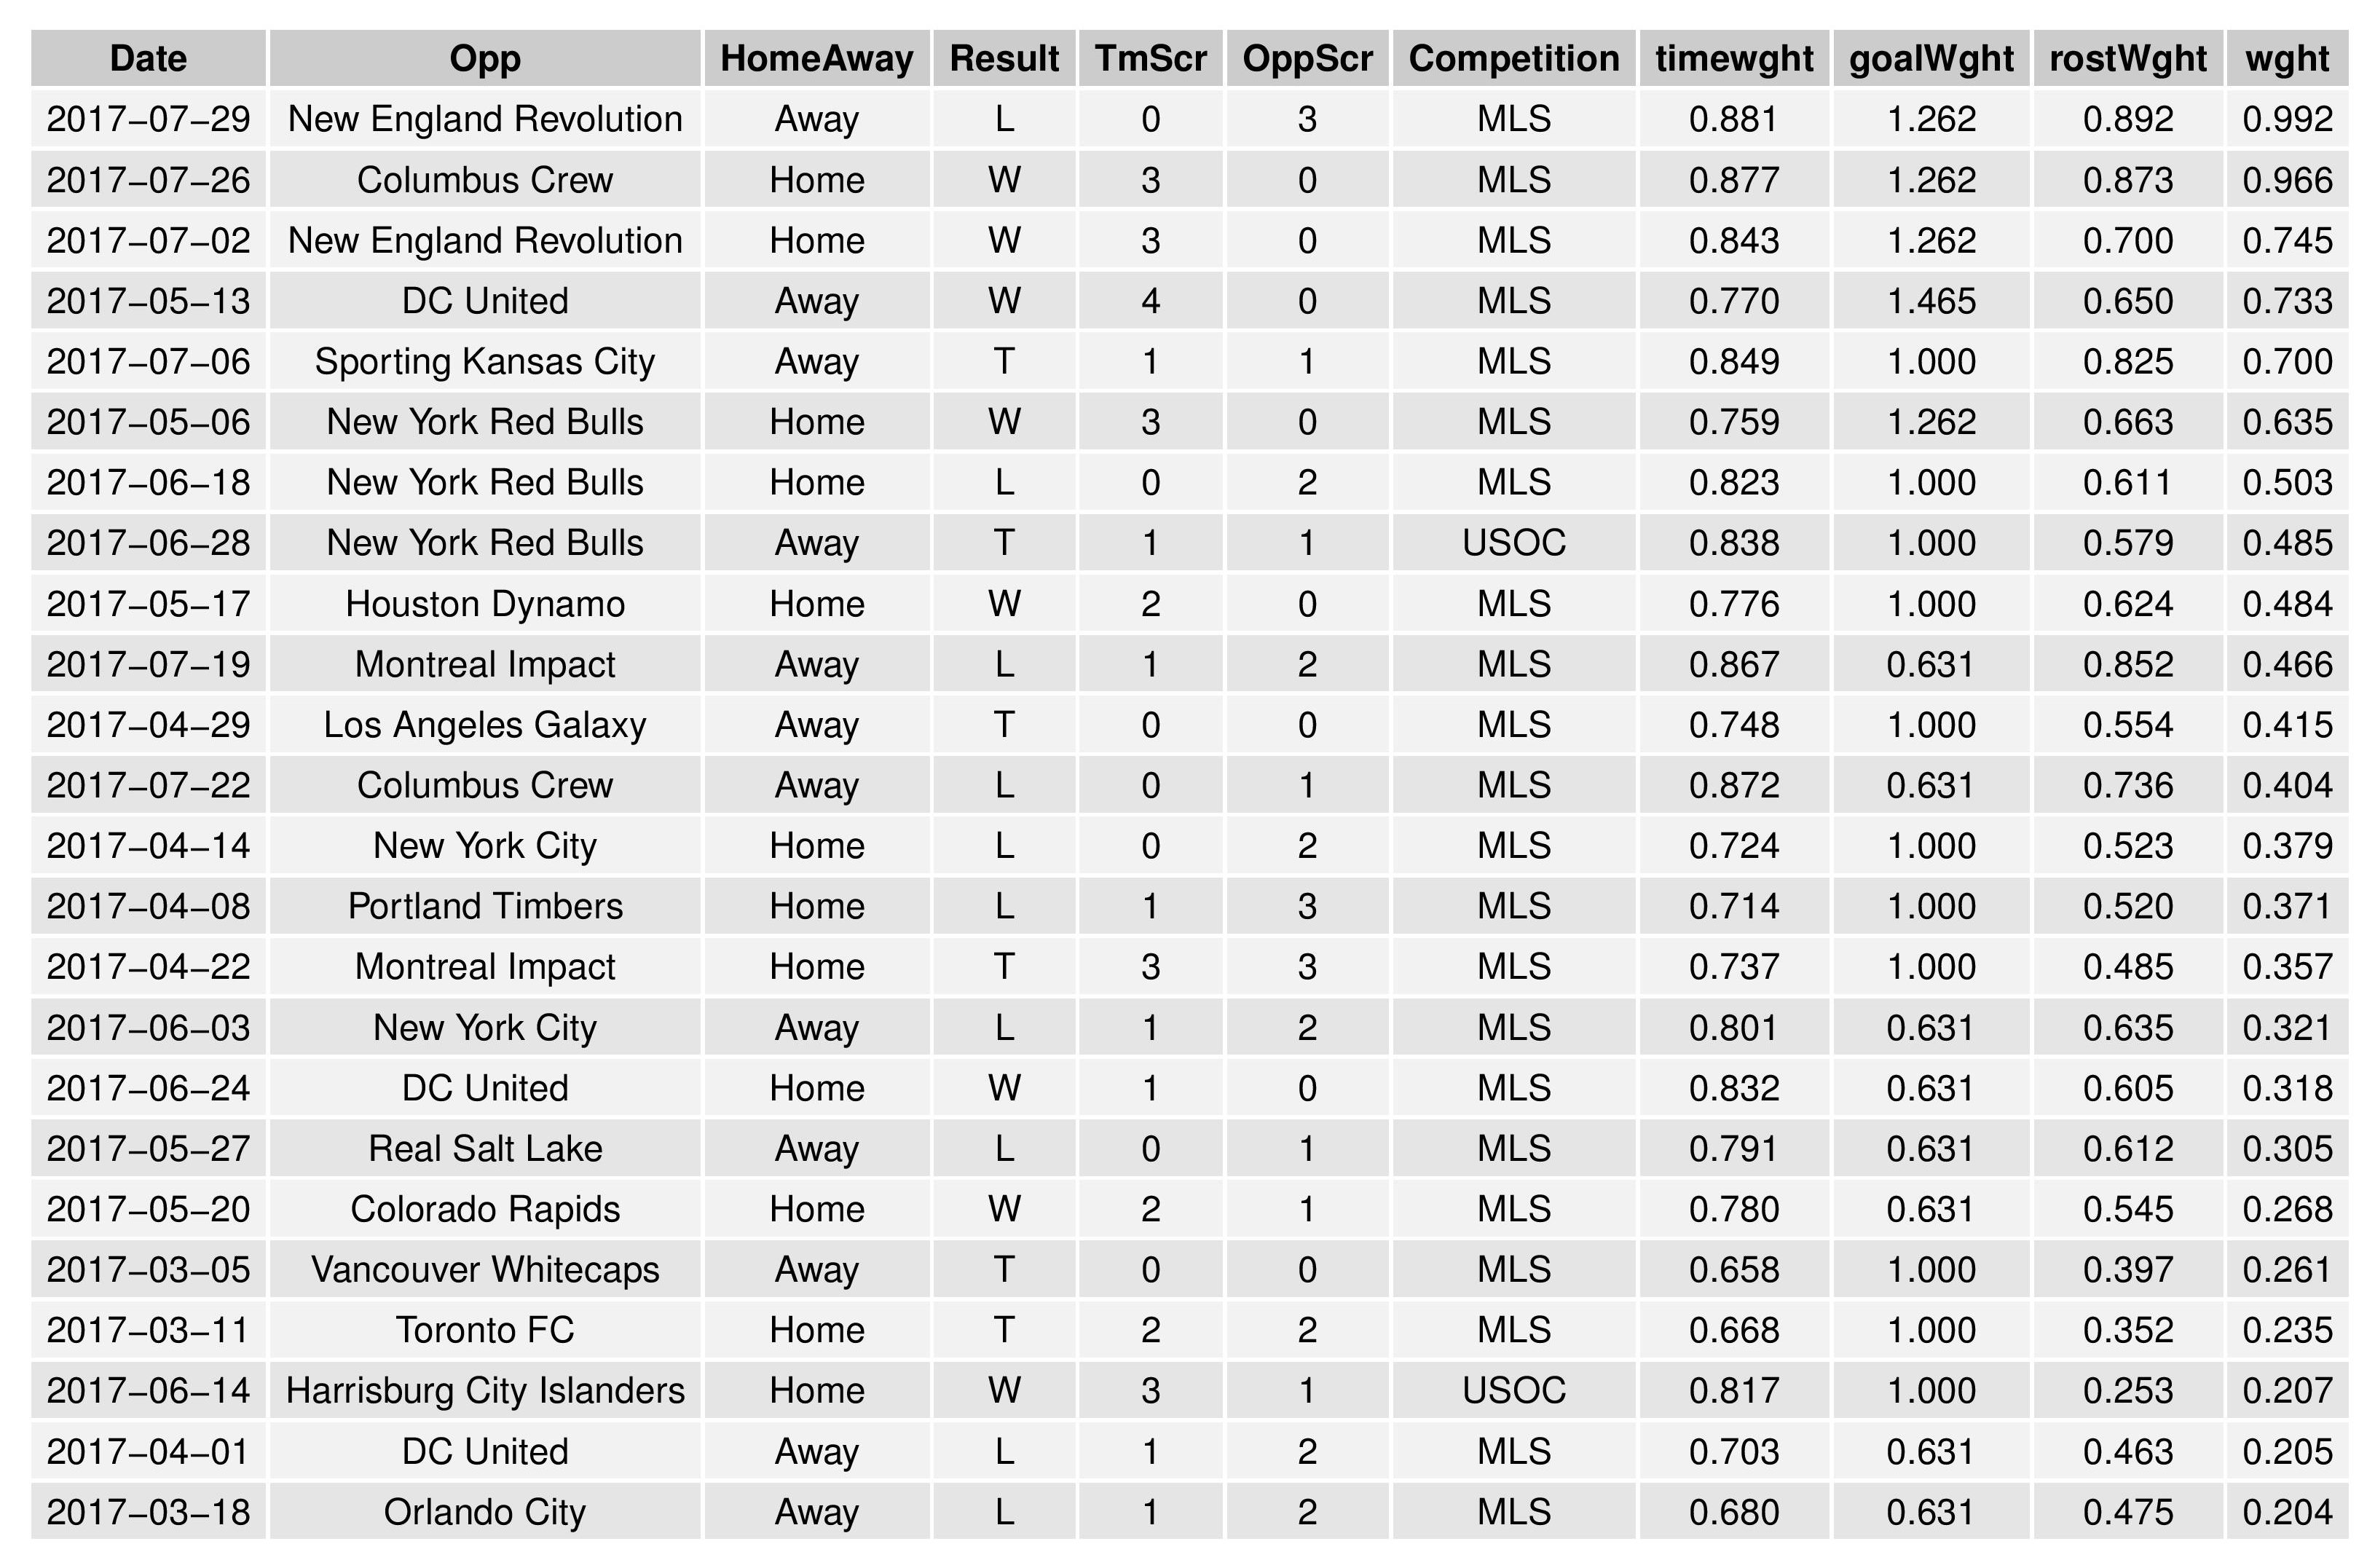The height and width of the screenshot is (1568, 2367).
Task: Click the Result column header
Action: [x=1004, y=59]
